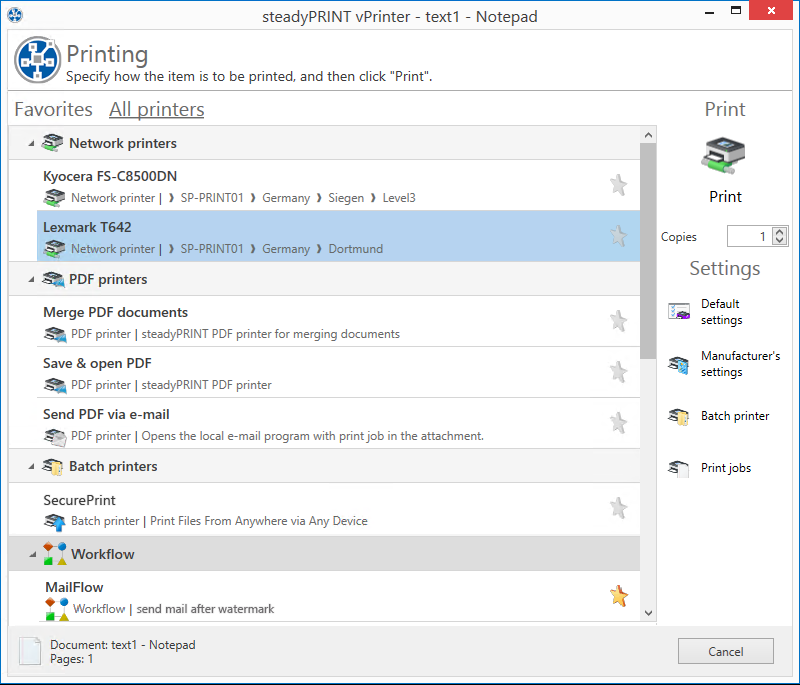Open the Batch printer settings icon
Screen dimensions: 800x685
click(680, 416)
